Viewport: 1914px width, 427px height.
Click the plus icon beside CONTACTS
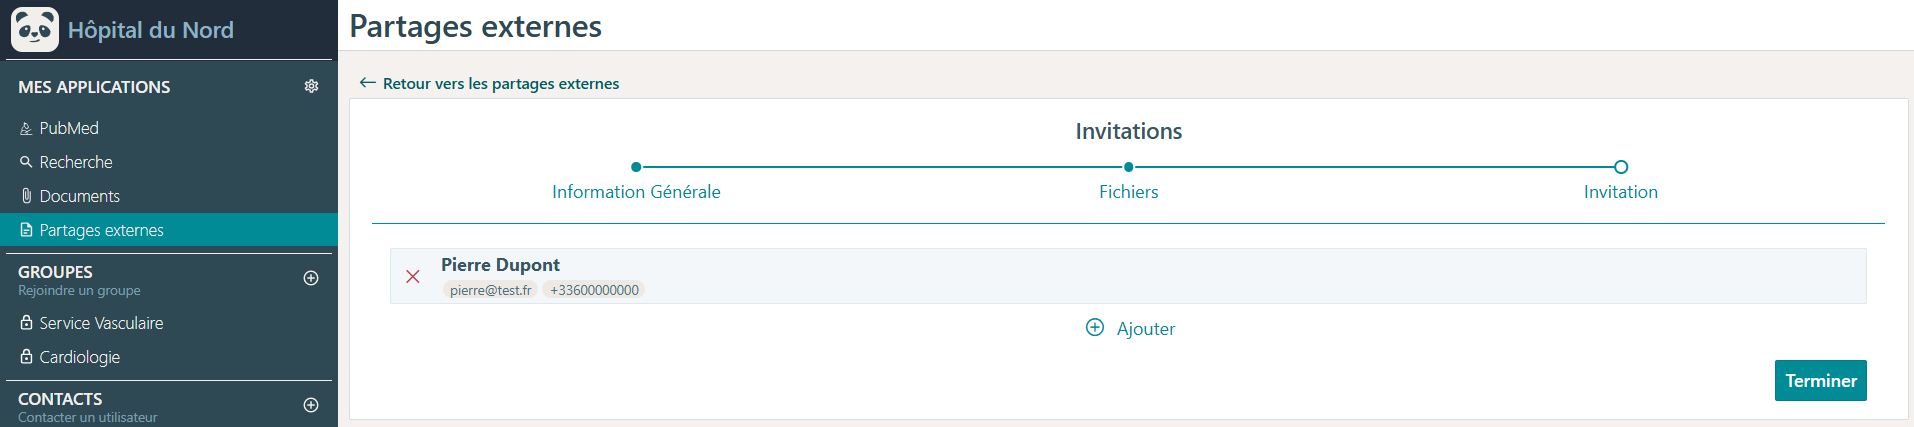(311, 405)
